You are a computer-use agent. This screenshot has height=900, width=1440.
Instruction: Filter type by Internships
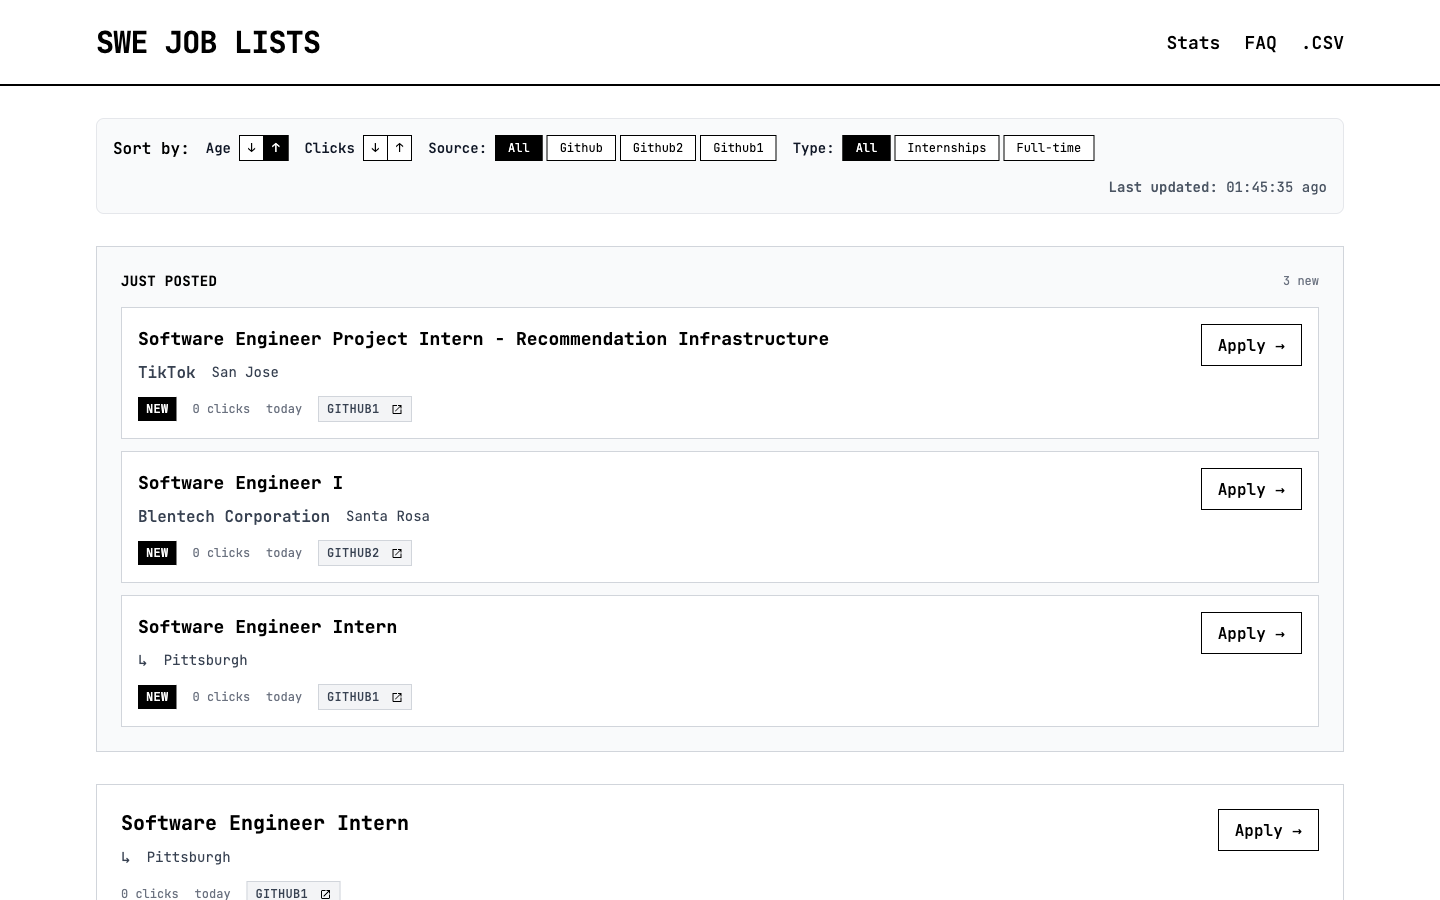tap(947, 148)
